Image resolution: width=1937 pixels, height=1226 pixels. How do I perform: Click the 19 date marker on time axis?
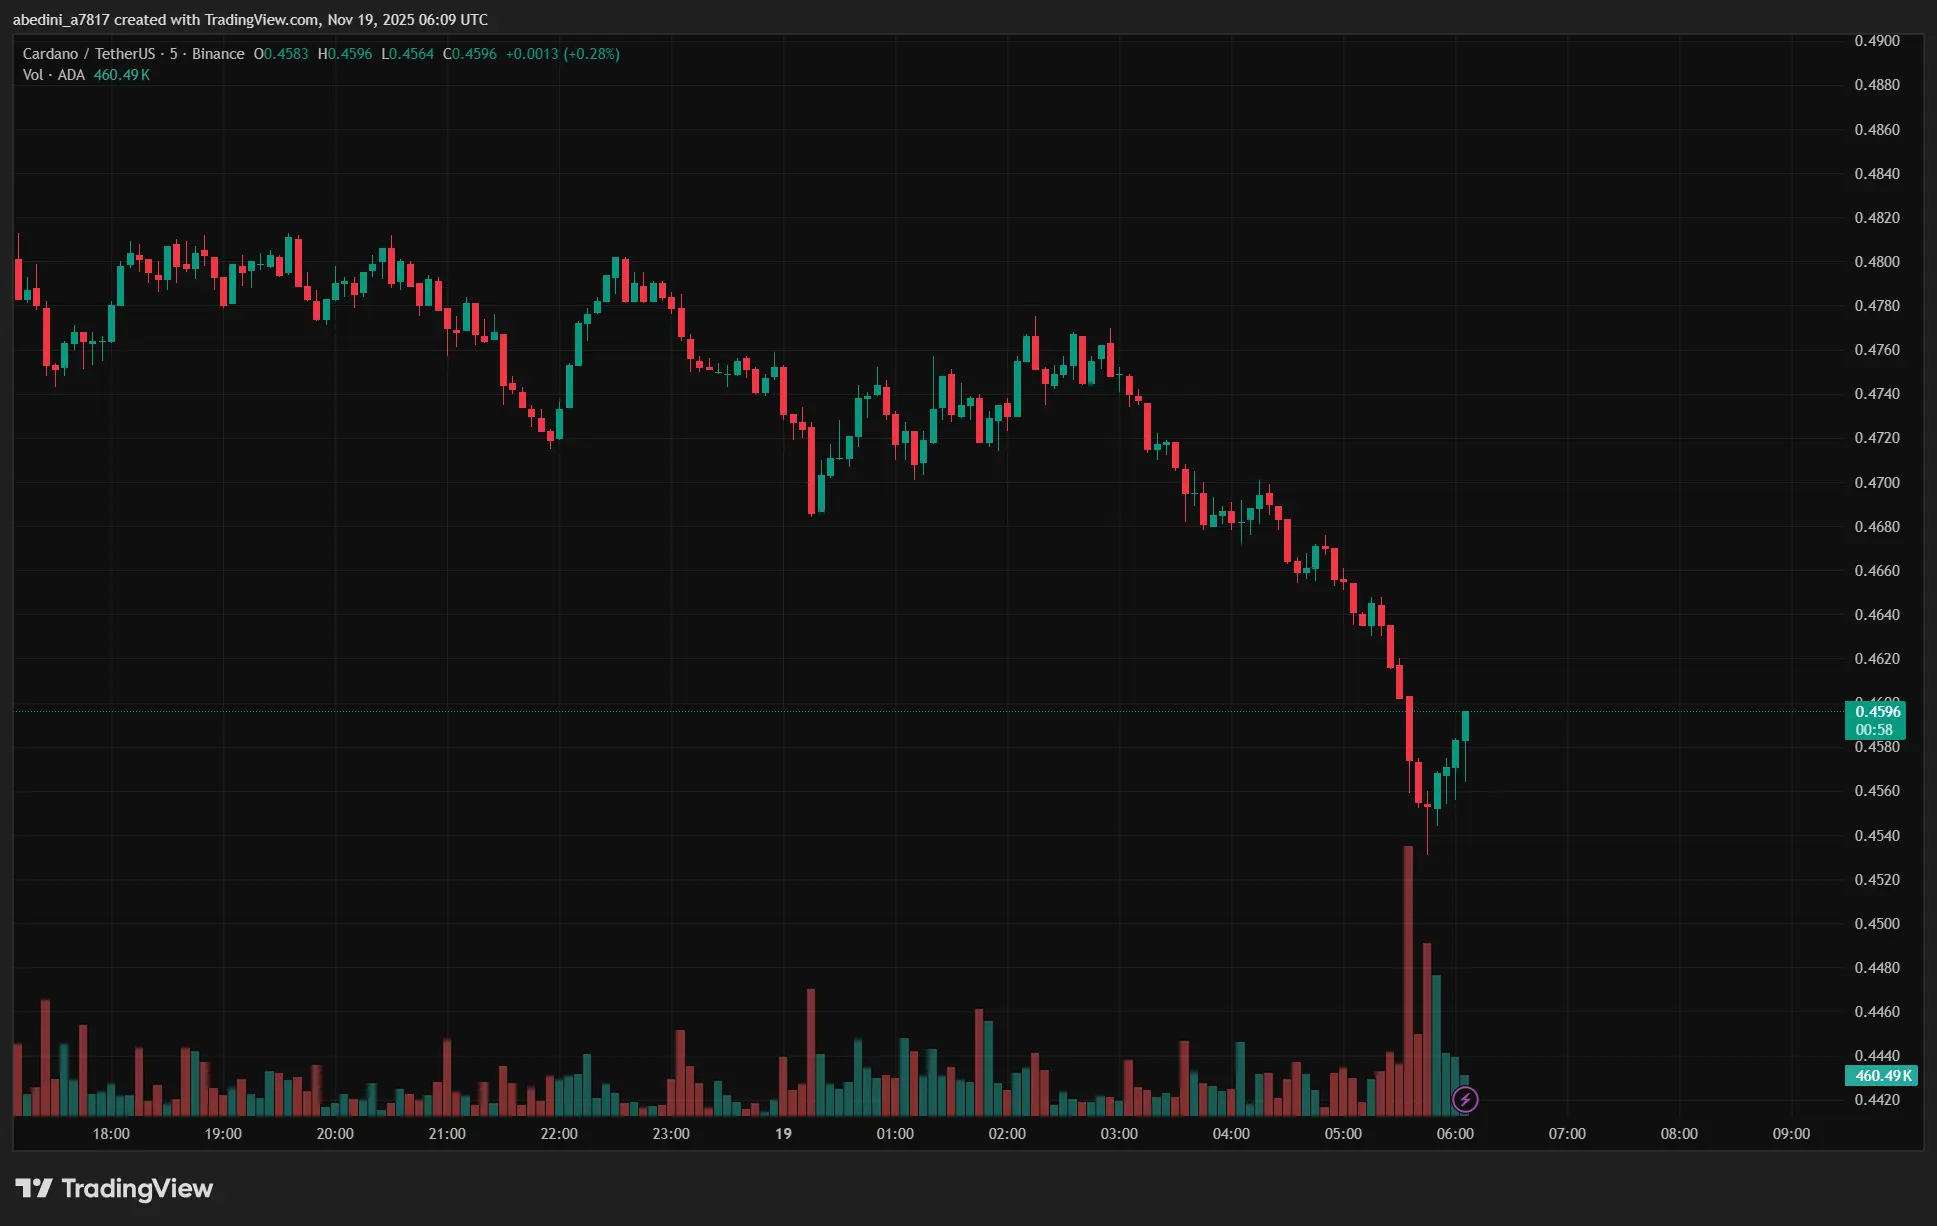783,1133
